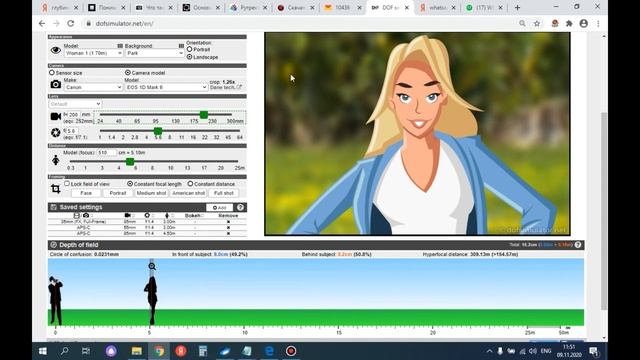Viewport: 640px width, 360px height.
Task: Open a new browser tab
Action: coord(518,8)
